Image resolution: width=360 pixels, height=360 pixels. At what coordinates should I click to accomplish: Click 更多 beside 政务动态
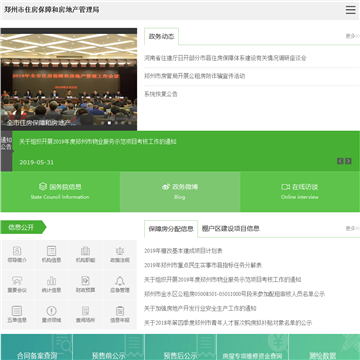coord(352,36)
